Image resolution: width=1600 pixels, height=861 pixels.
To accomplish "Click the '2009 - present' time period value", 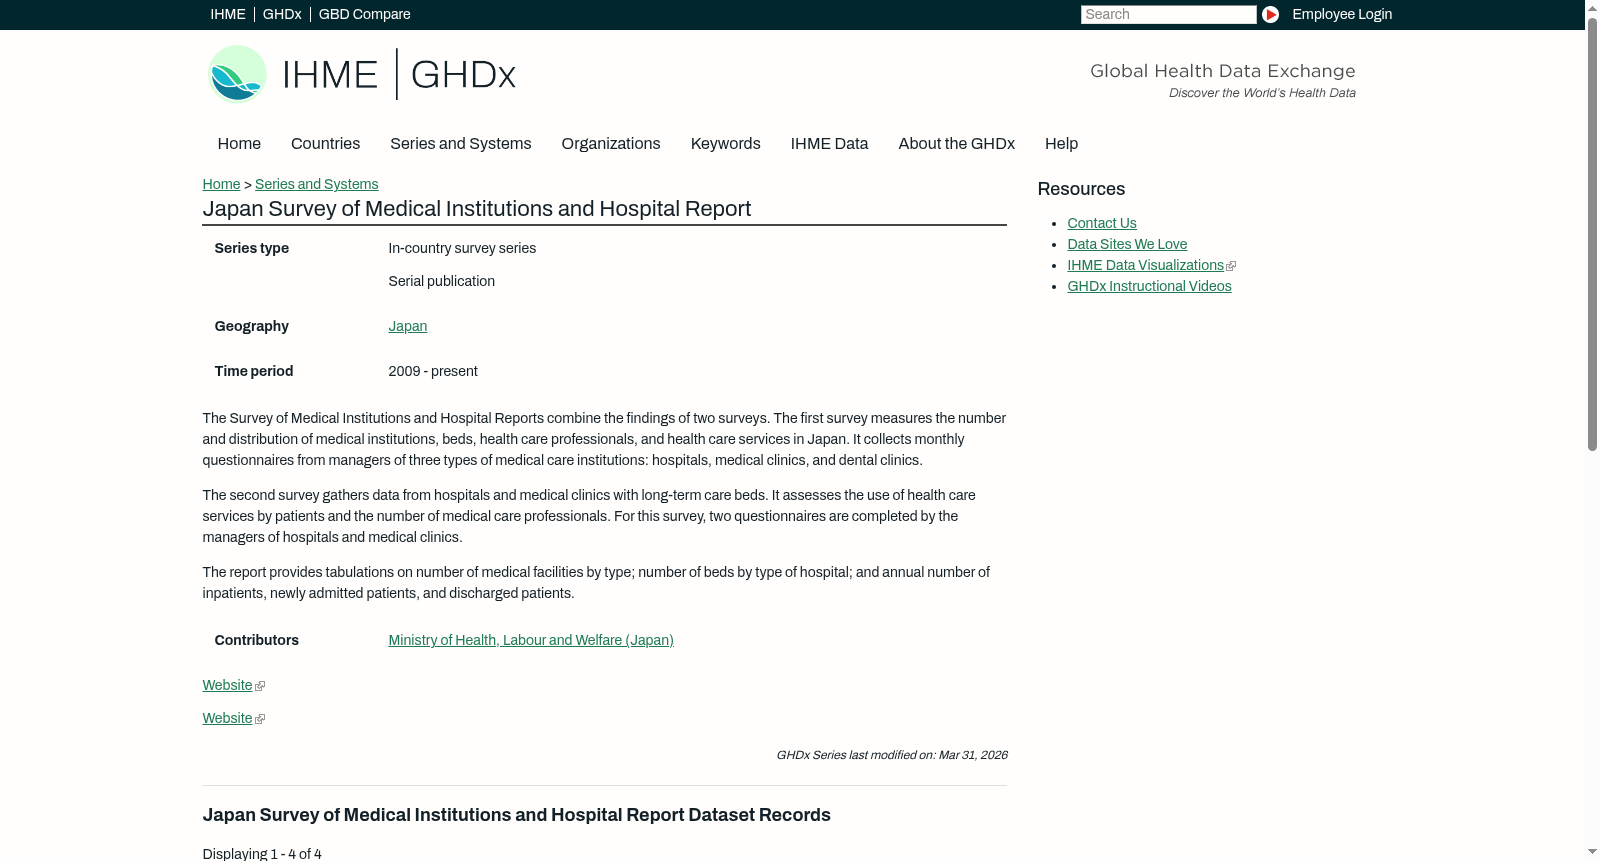I will (x=433, y=371).
